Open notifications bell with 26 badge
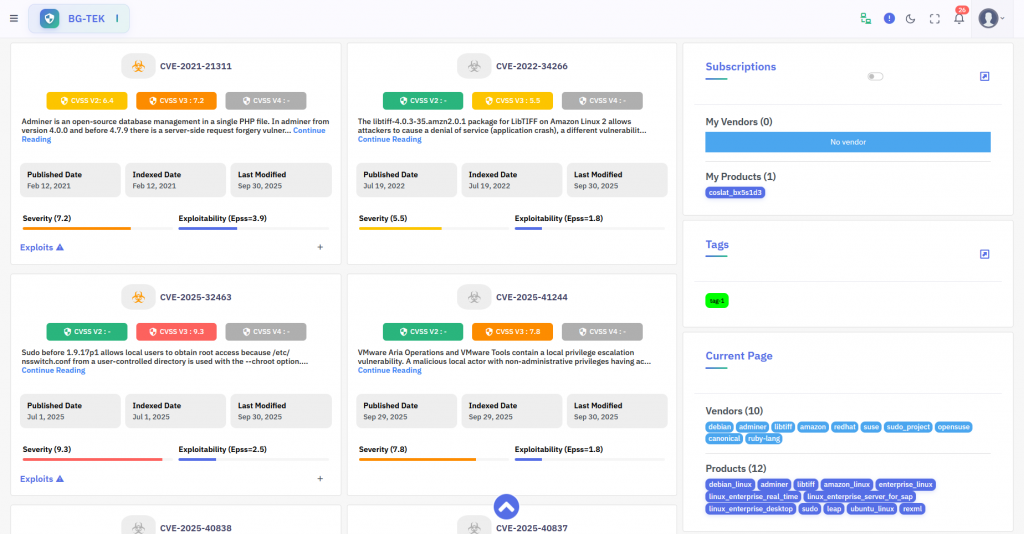 [x=959, y=18]
